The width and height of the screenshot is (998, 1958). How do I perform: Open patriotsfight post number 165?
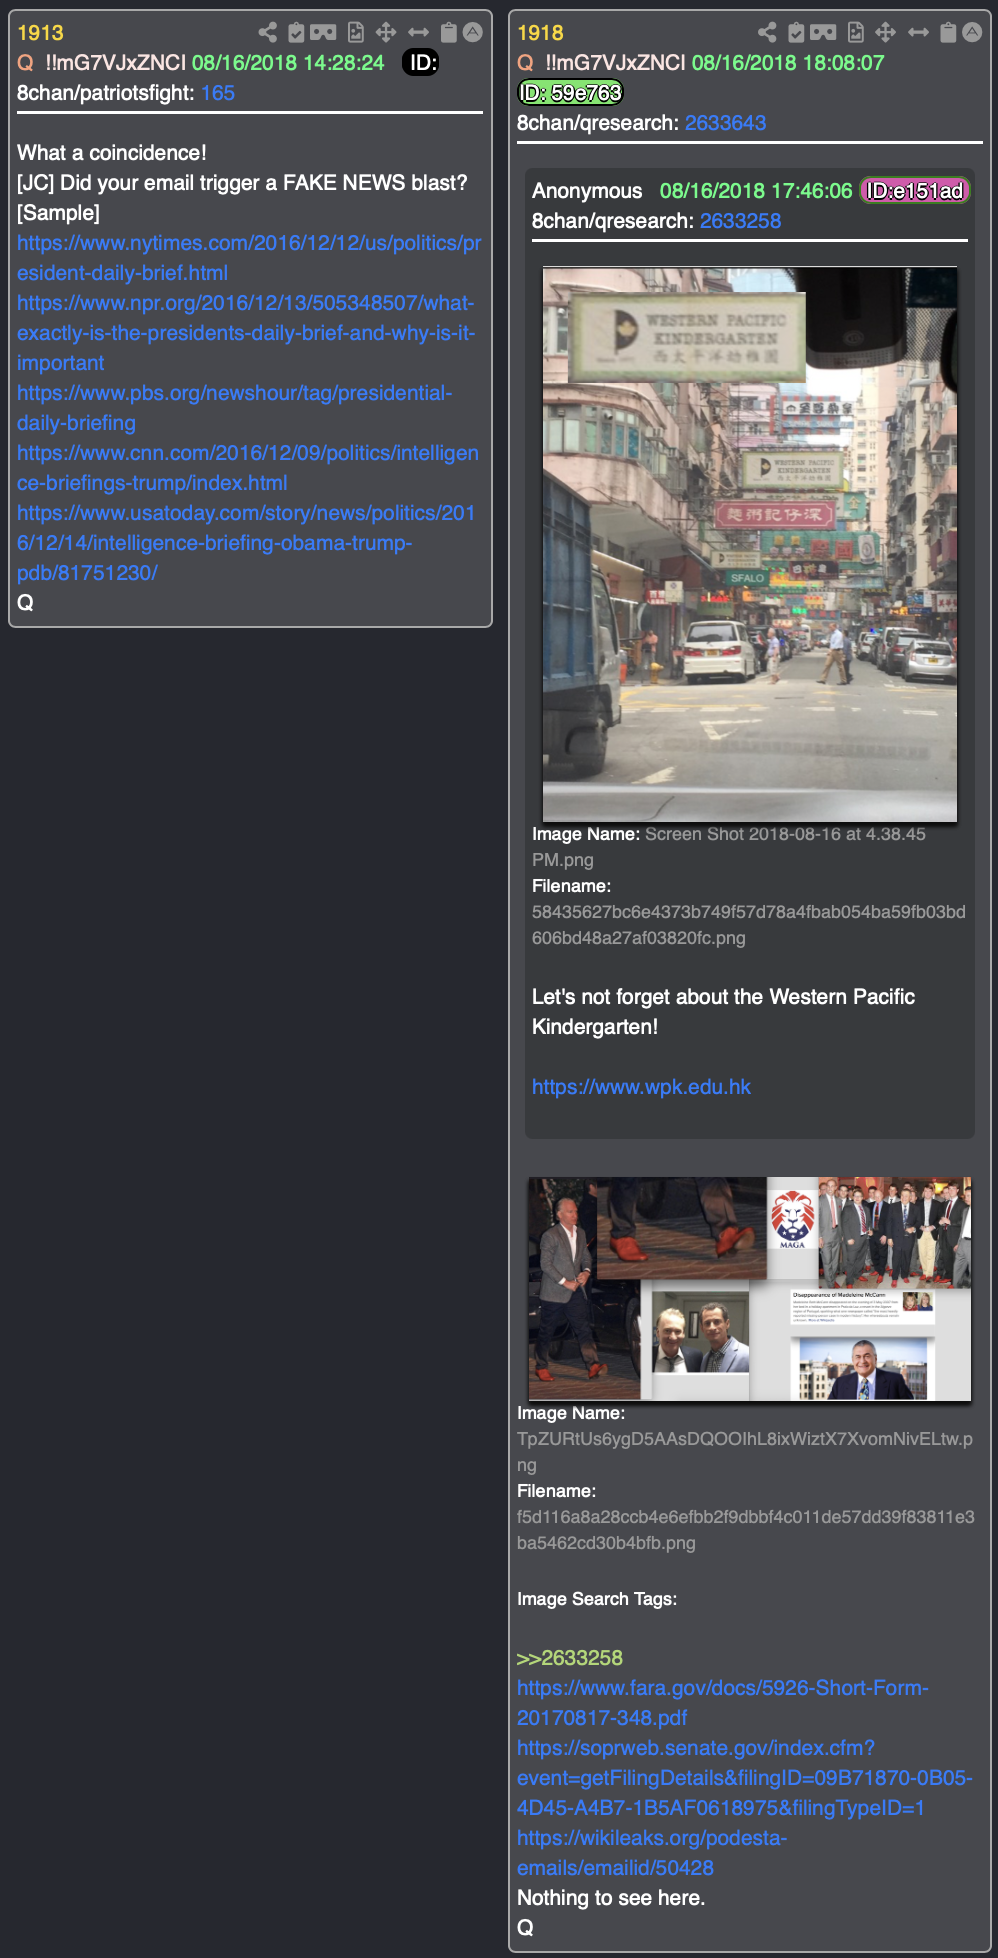[x=218, y=93]
